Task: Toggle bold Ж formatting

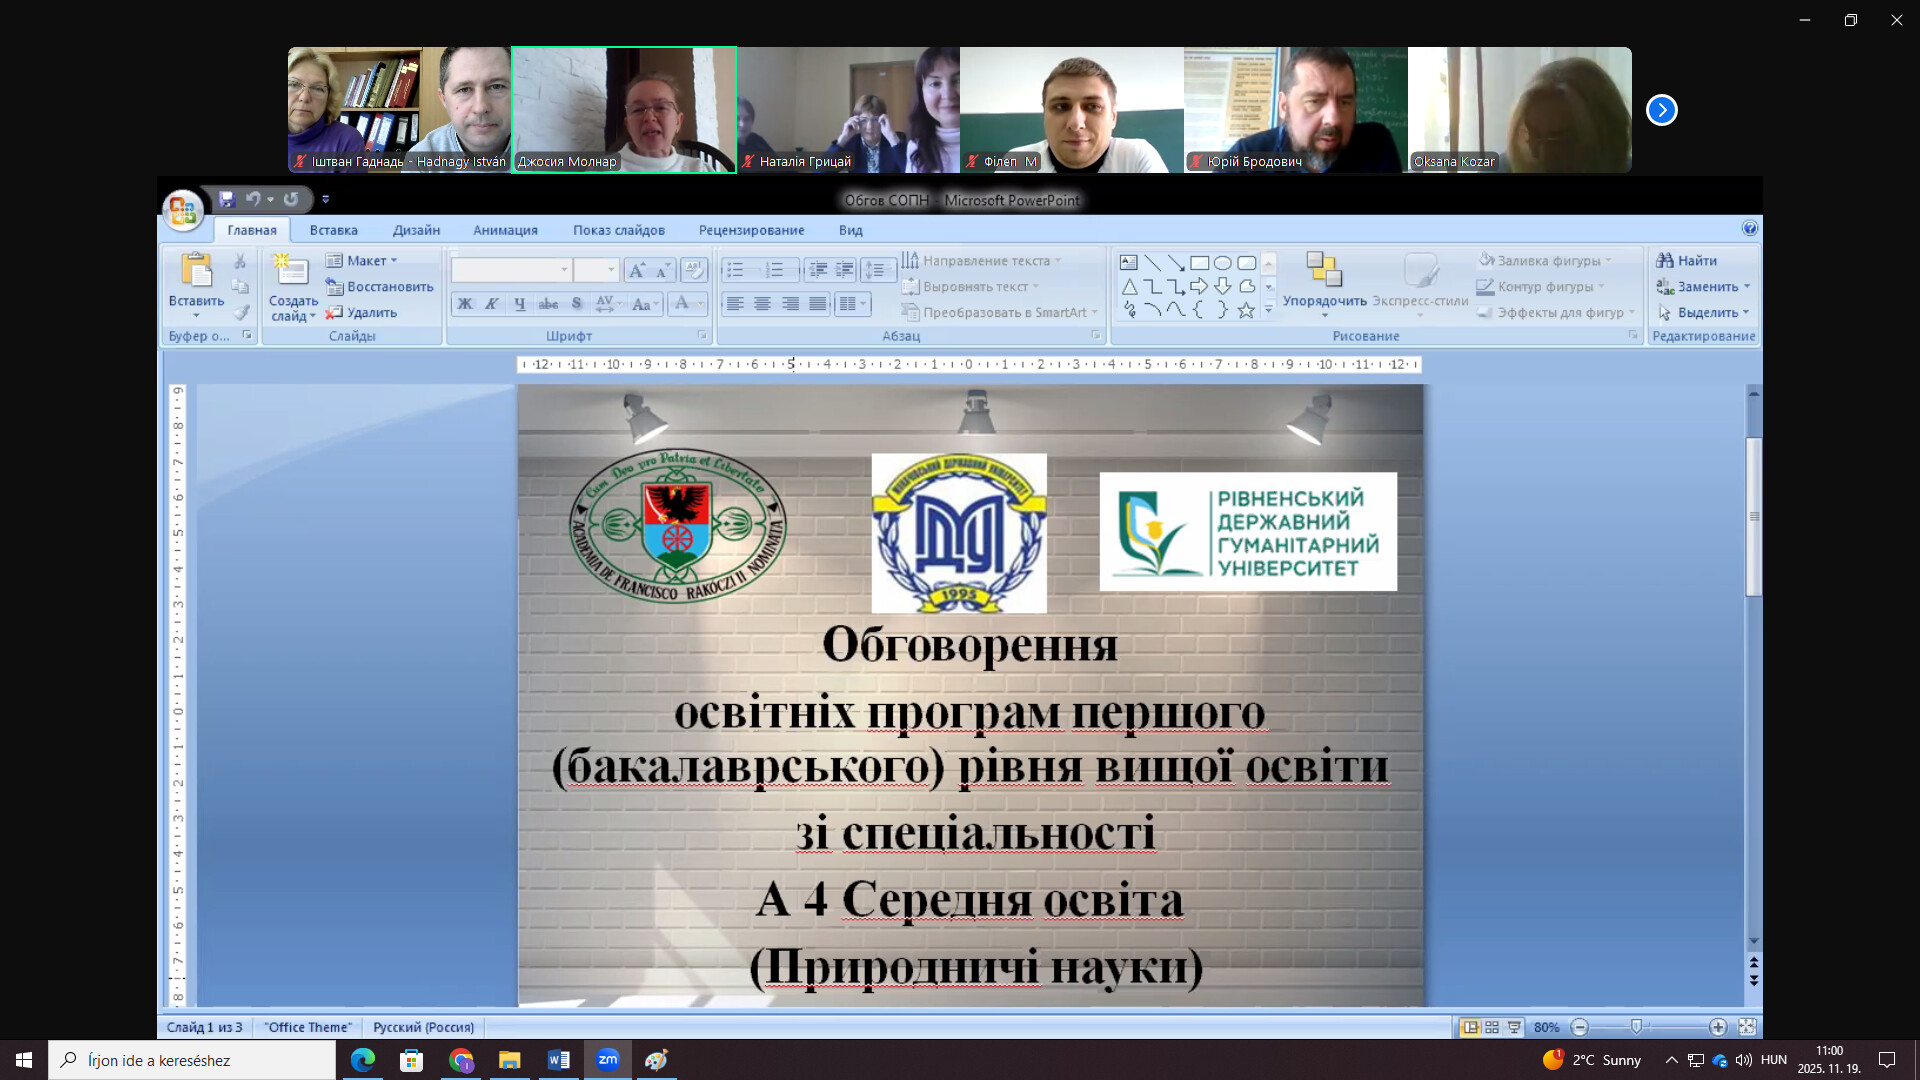Action: (x=465, y=304)
